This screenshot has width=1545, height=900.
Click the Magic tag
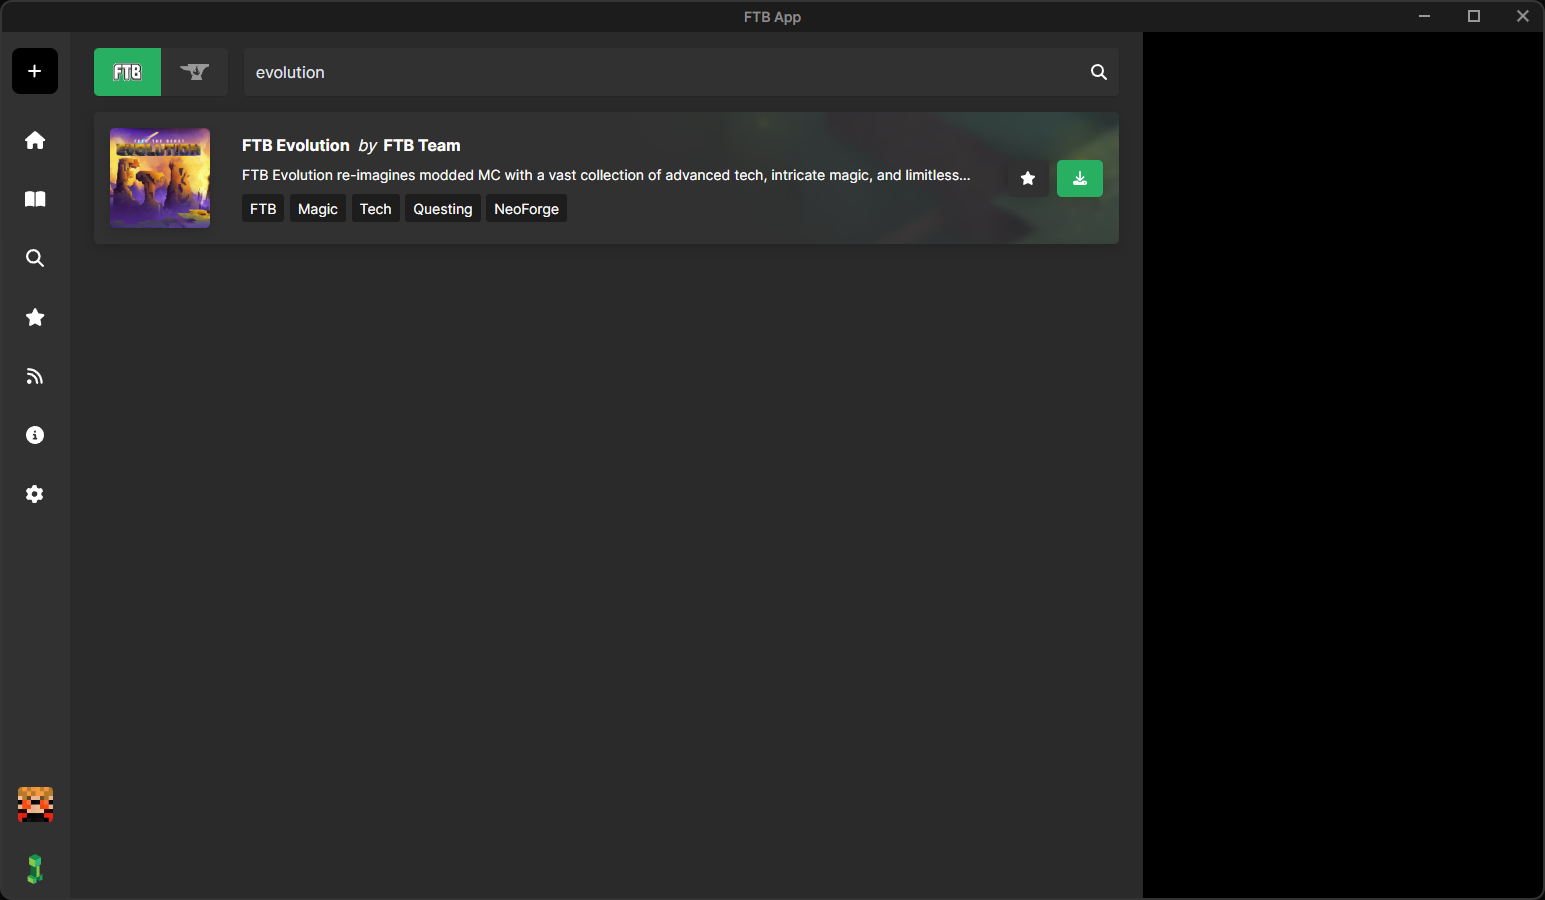[x=317, y=209]
